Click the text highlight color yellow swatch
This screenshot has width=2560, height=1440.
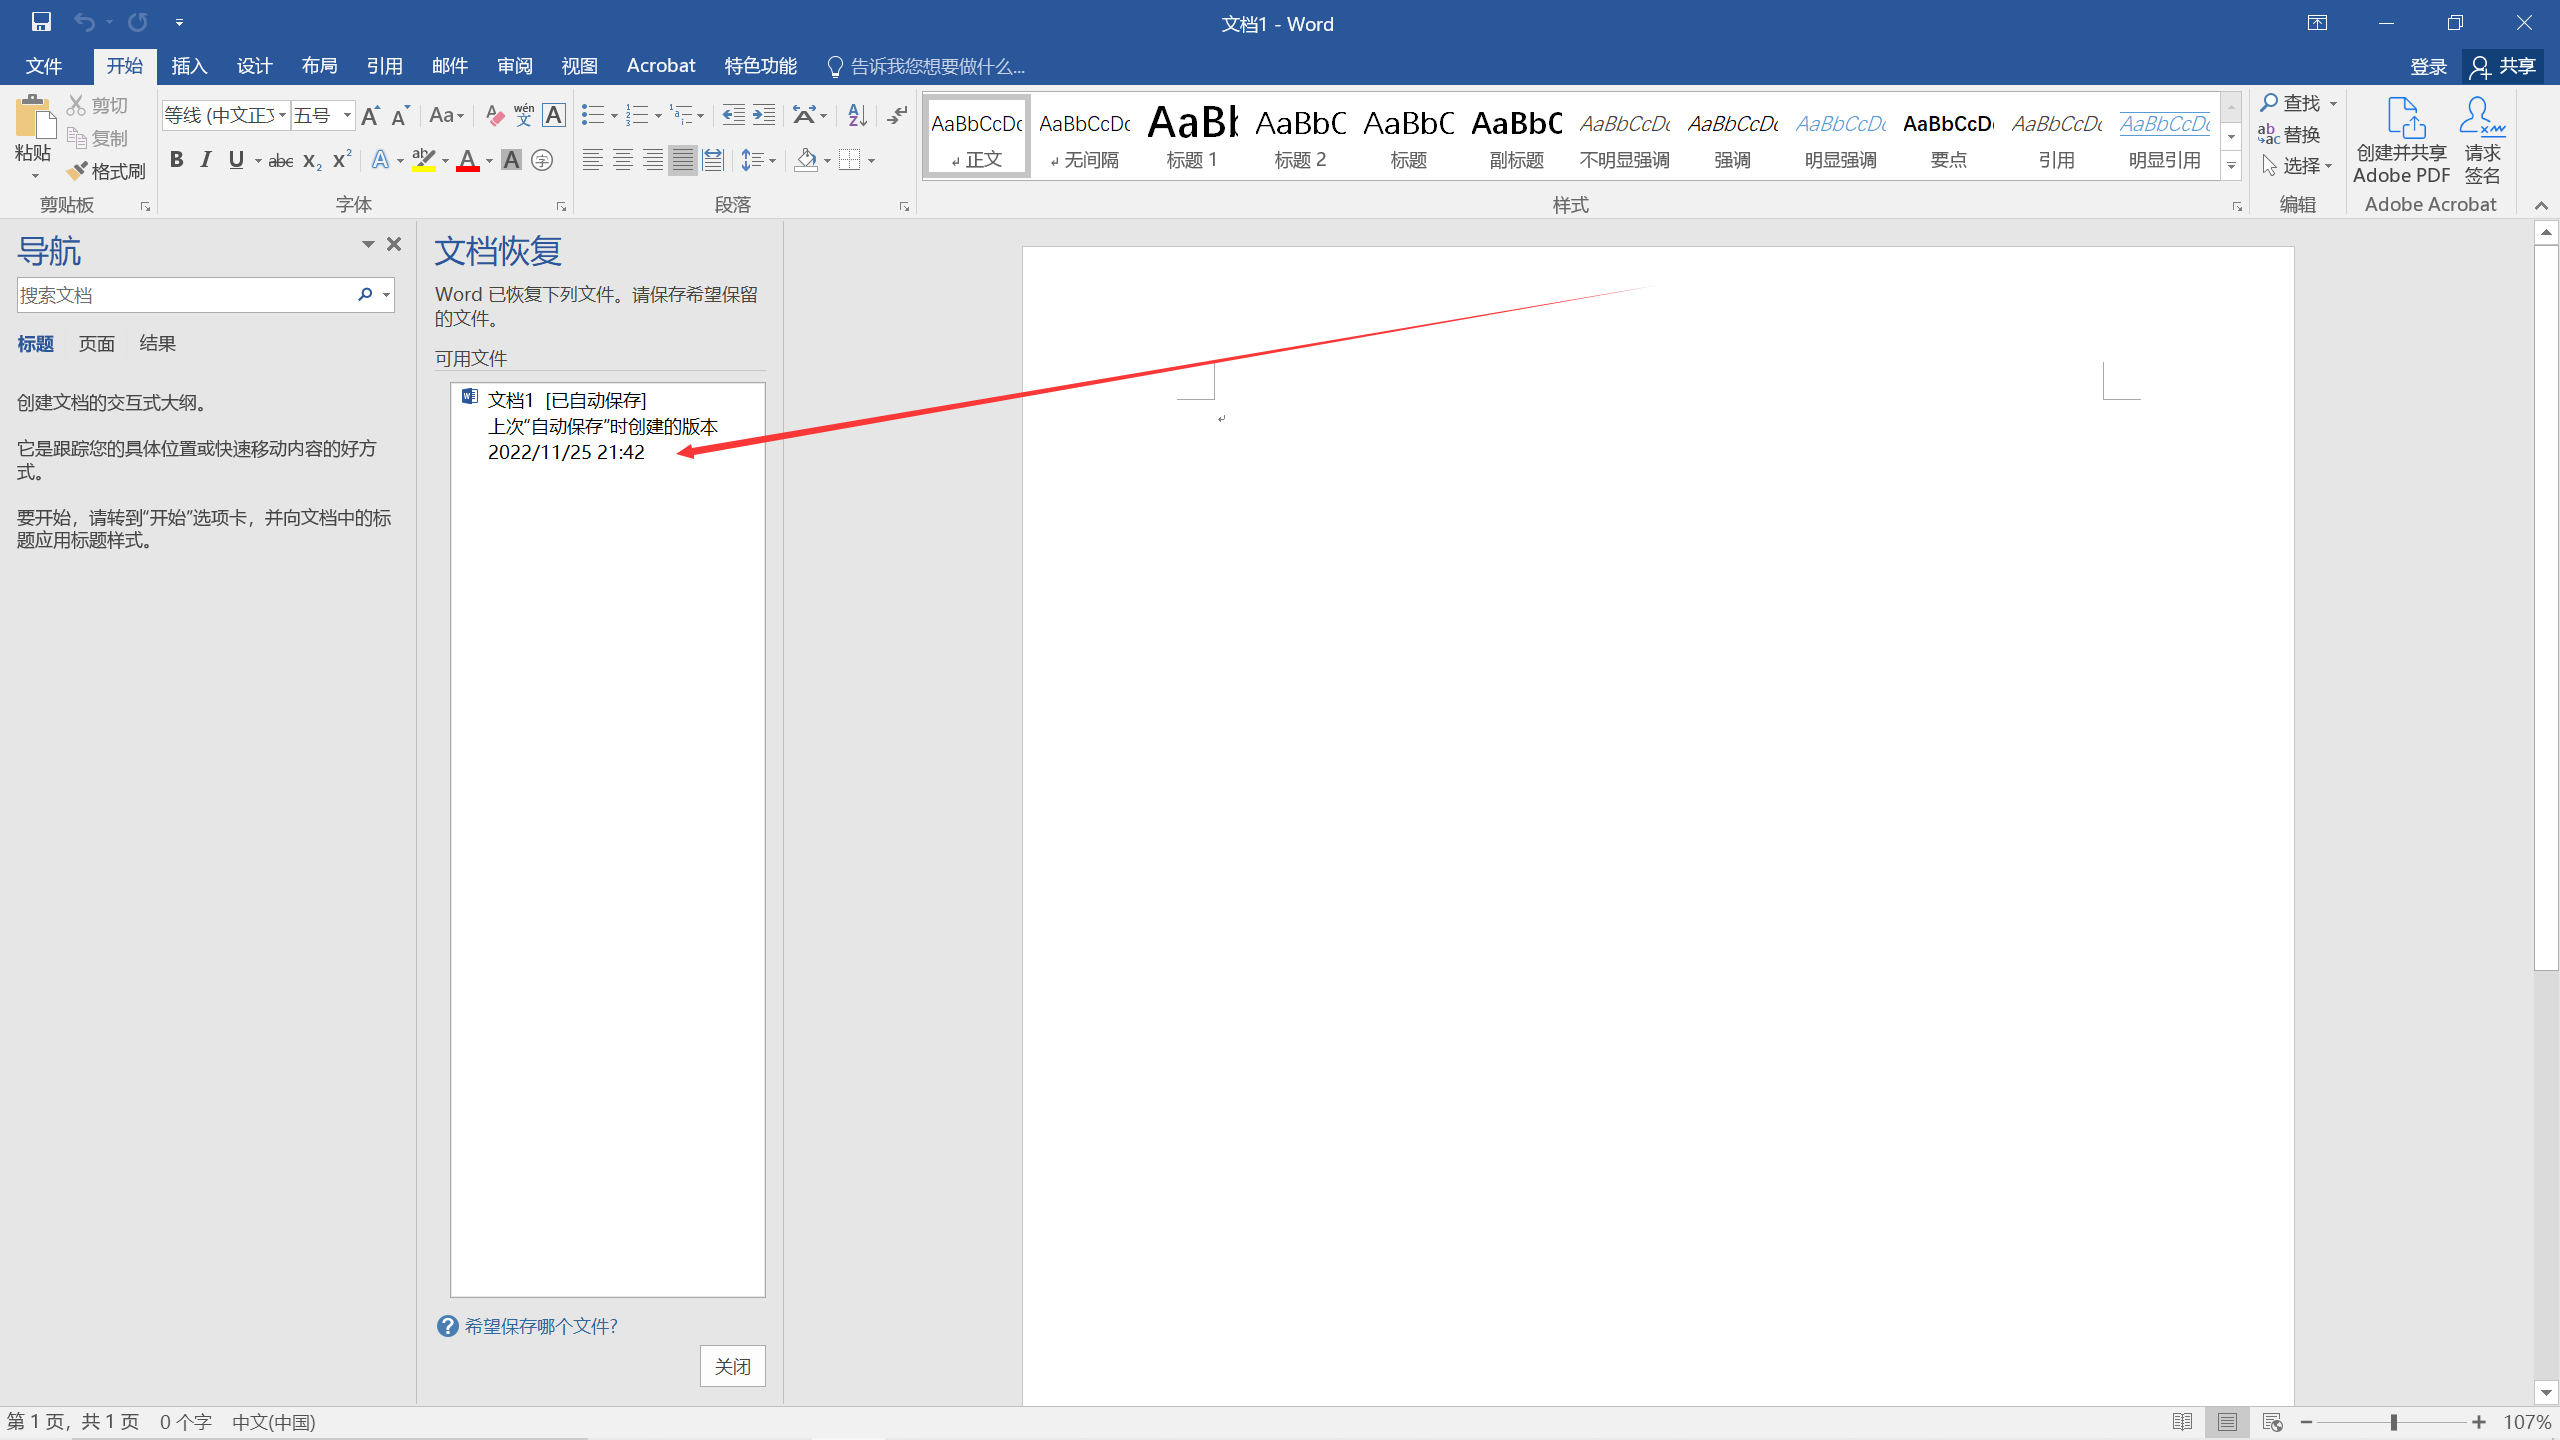[x=423, y=160]
